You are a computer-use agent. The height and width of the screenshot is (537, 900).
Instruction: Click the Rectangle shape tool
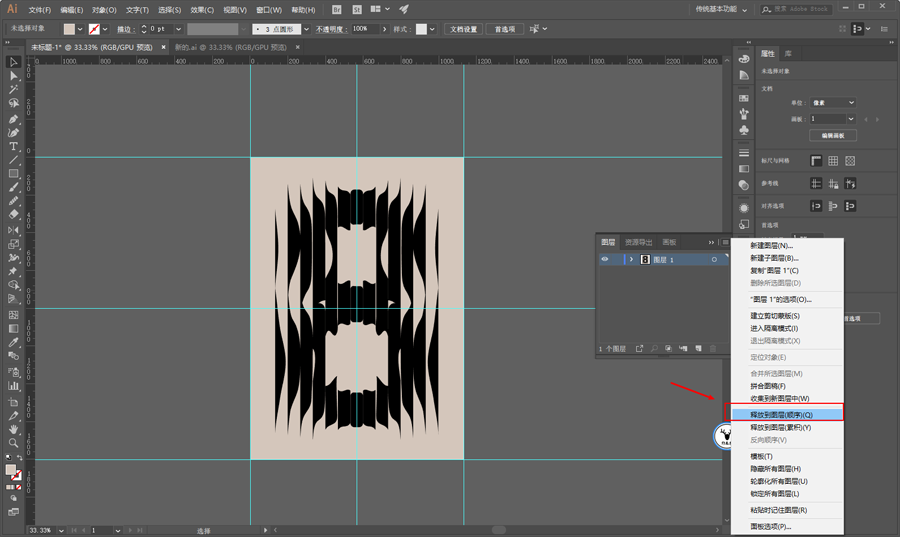[14, 174]
